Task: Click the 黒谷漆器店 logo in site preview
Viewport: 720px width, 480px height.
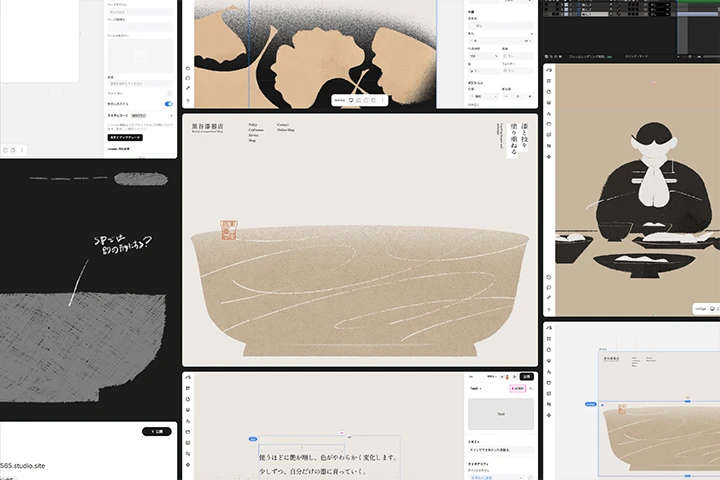Action: coord(208,127)
